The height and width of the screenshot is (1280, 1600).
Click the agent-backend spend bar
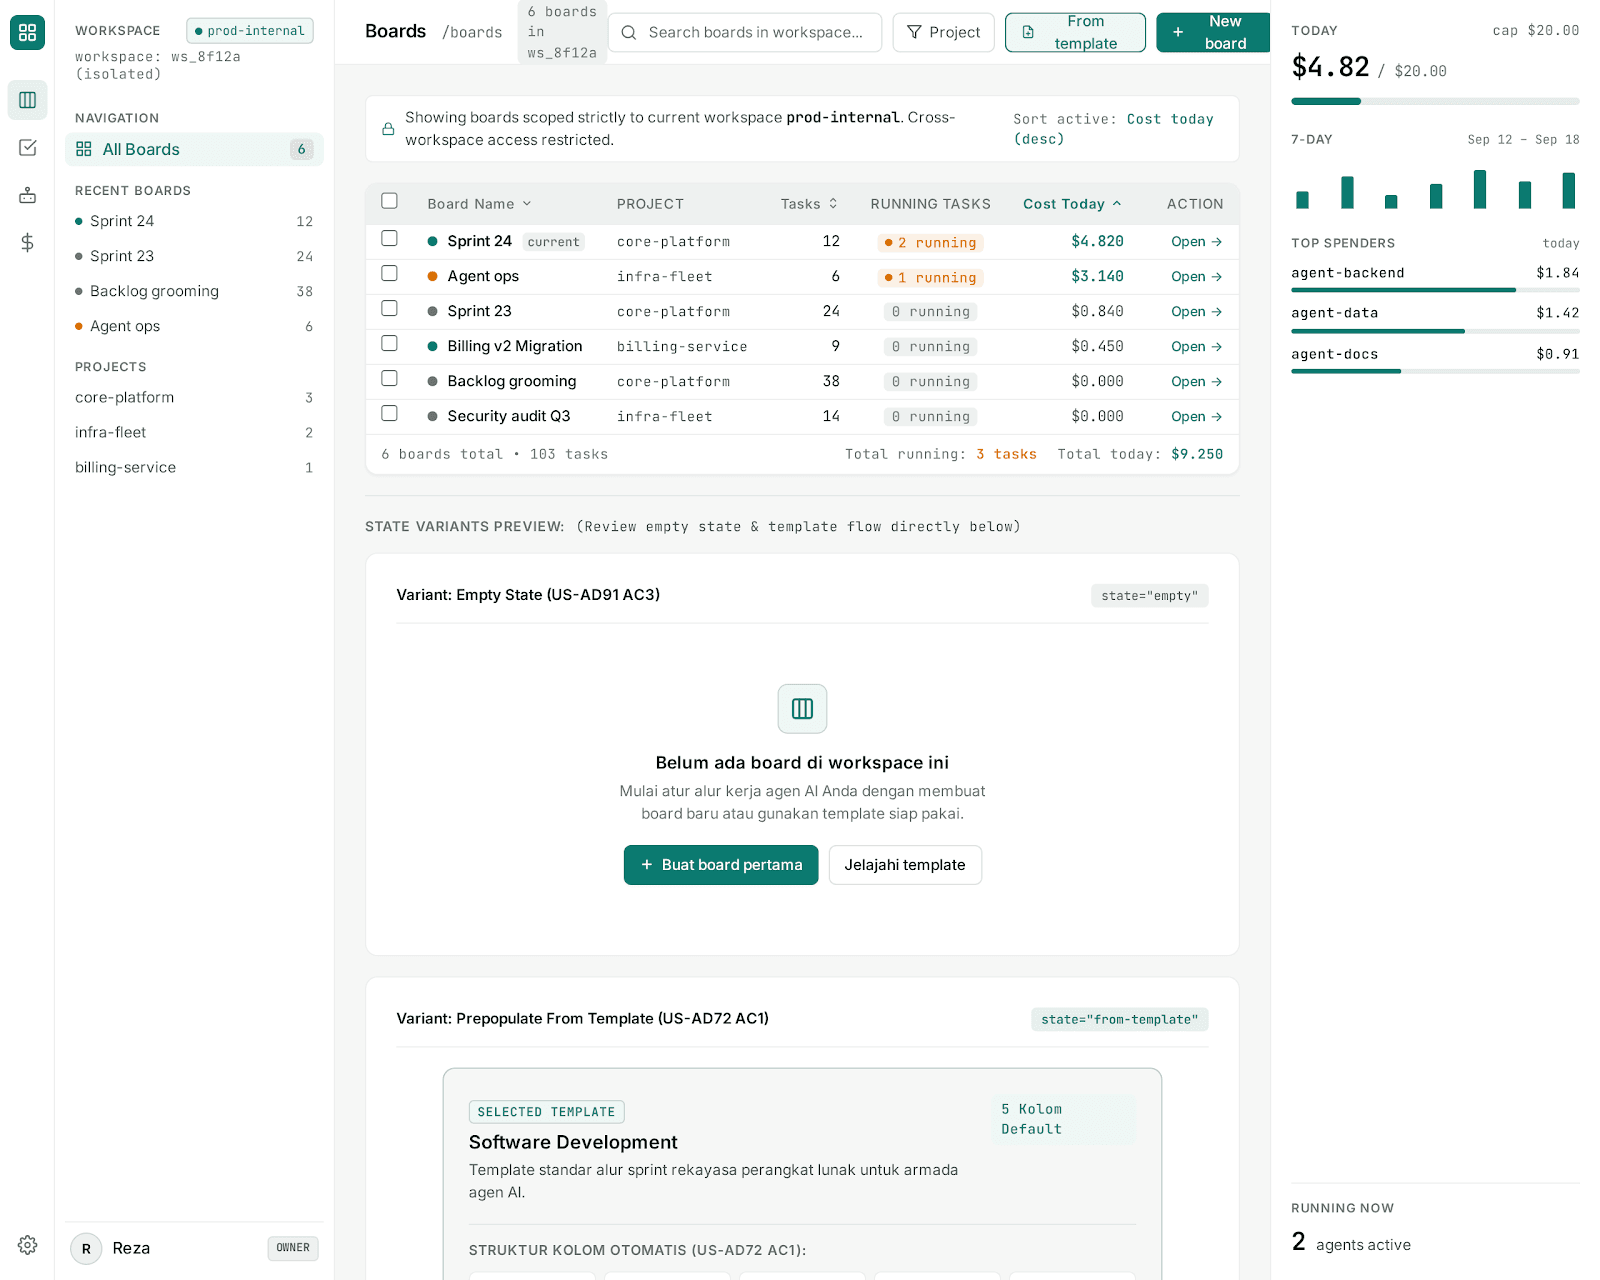click(1435, 290)
